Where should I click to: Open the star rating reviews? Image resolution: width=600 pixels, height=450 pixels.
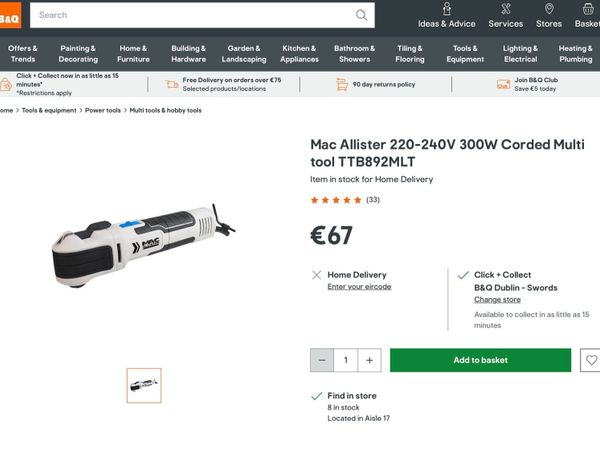(345, 200)
